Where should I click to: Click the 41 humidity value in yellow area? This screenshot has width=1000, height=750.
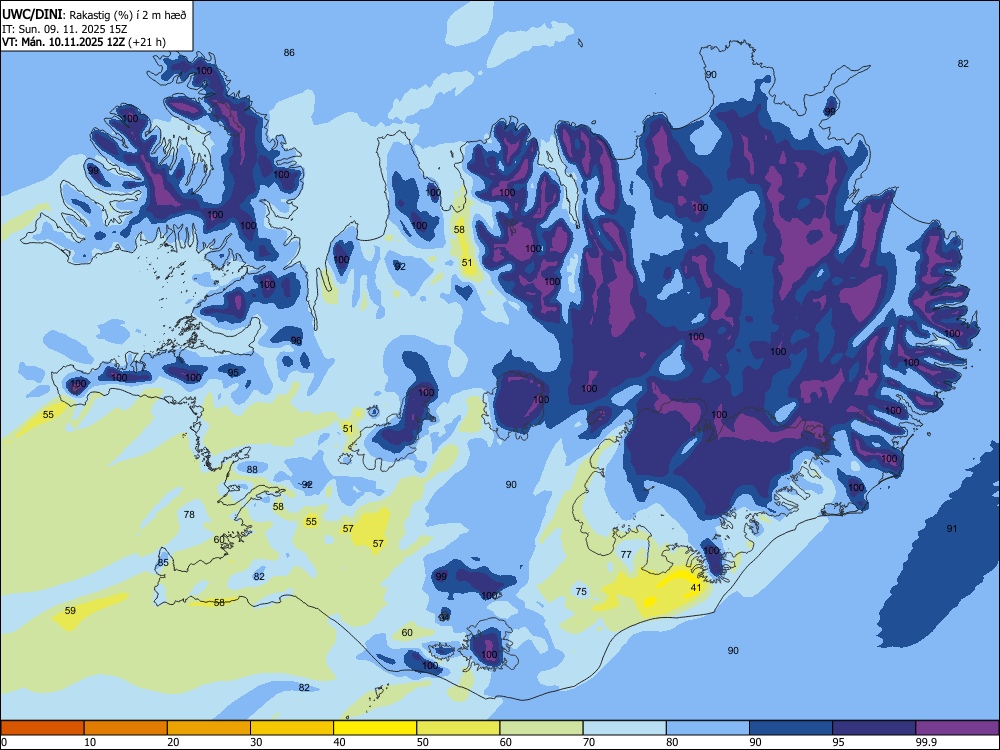pos(696,587)
